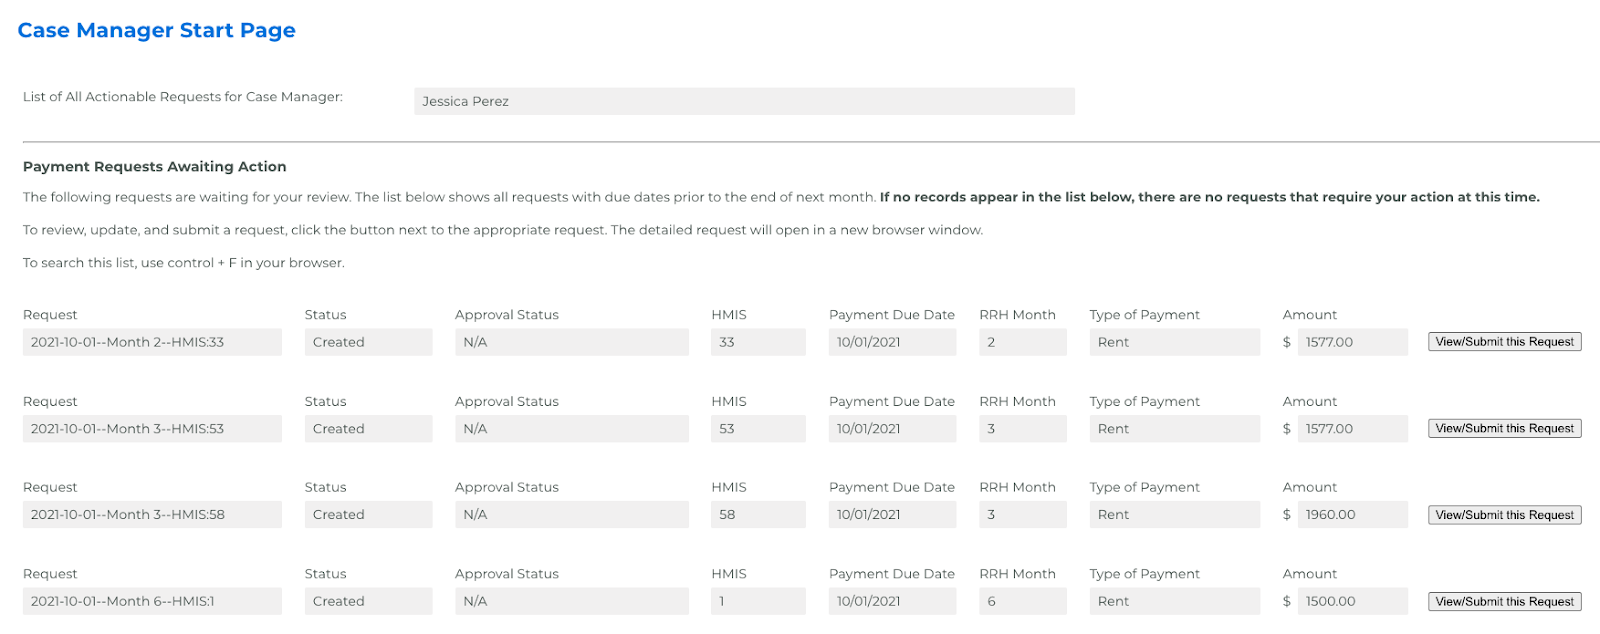Focus the RRH Month field showing 2
1600x634 pixels.
(x=1022, y=342)
